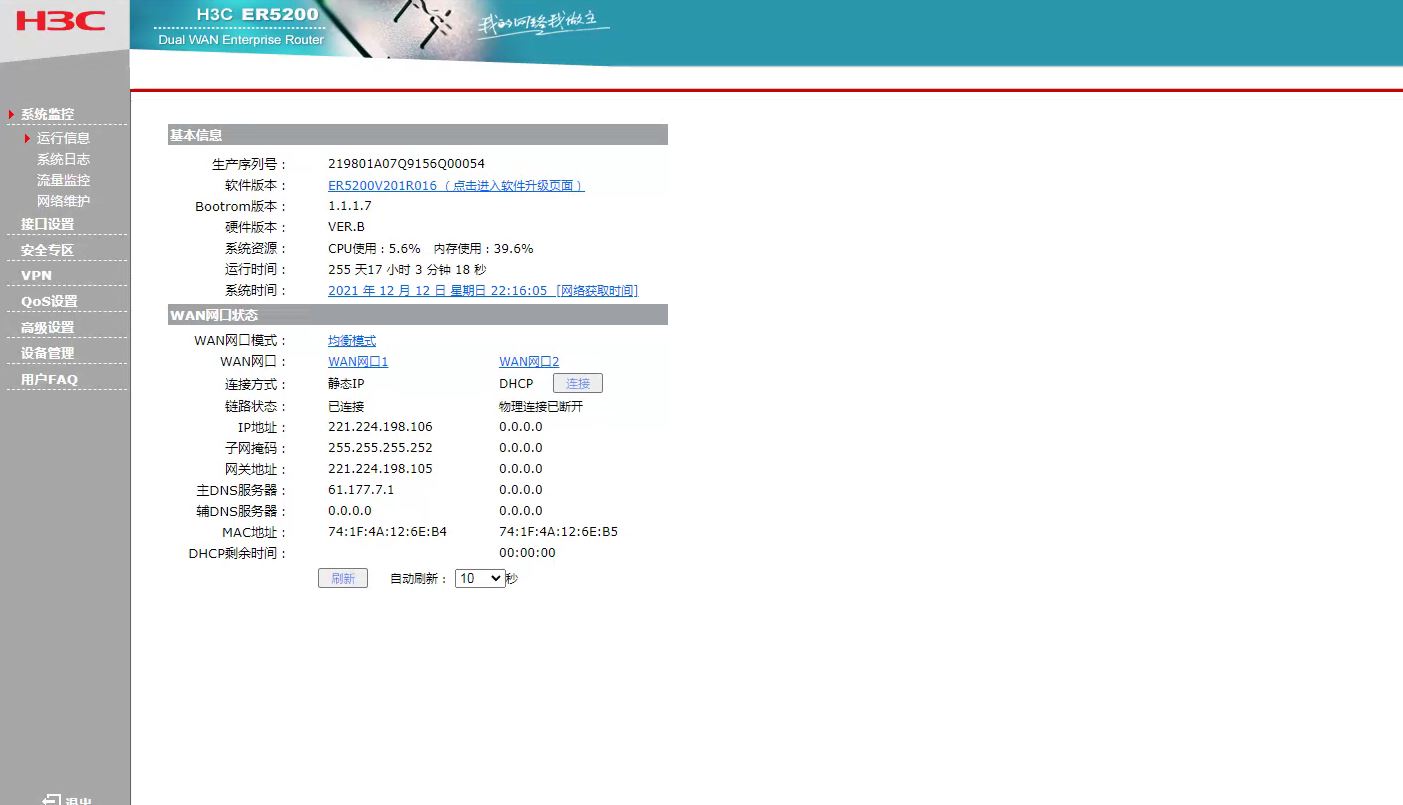Click the ER5200V201R016 software upgrade link
Viewport: 1403px width, 805px height.
(x=456, y=186)
